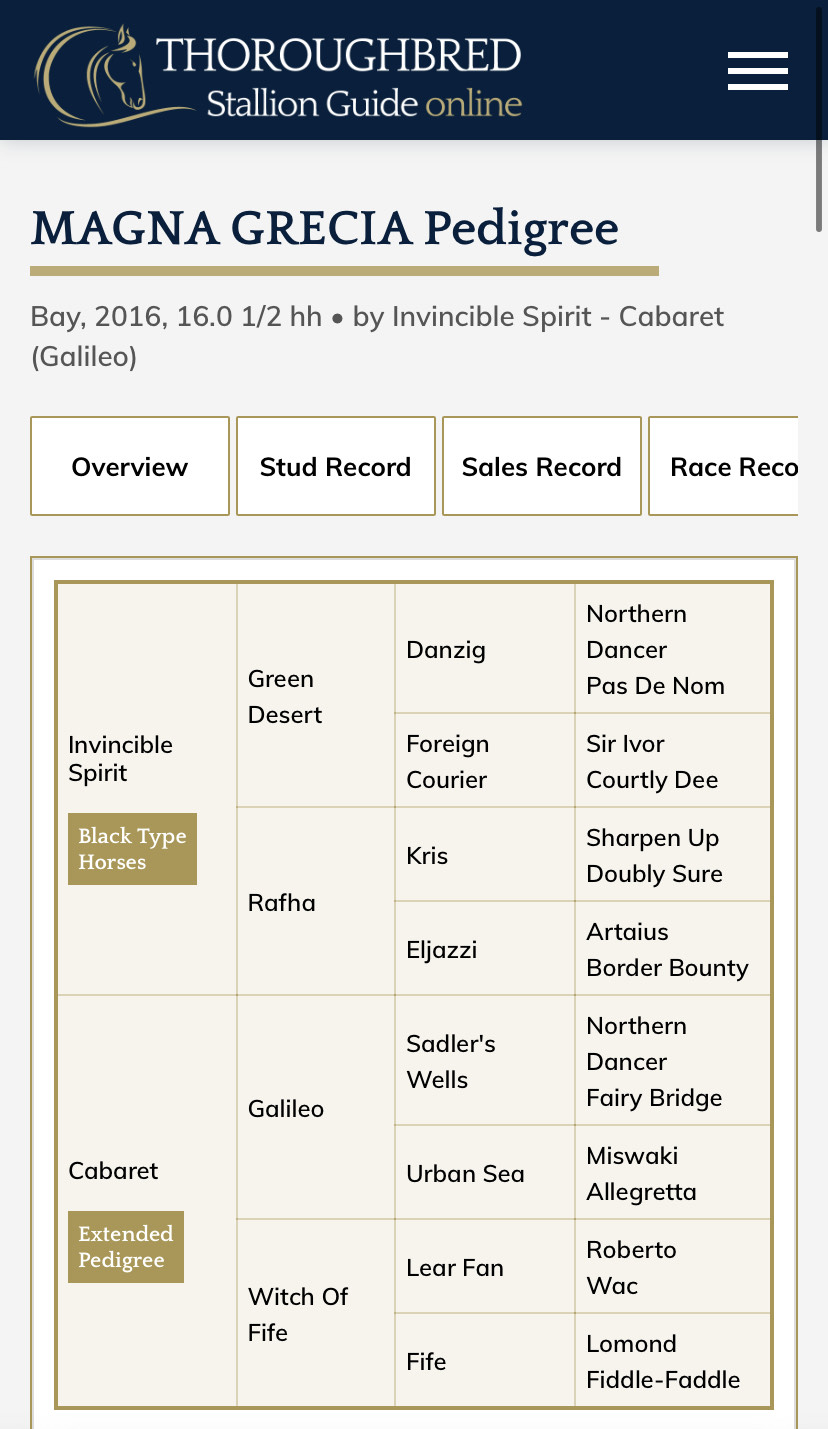Image resolution: width=828 pixels, height=1429 pixels.
Task: Select the Danzig pedigree cell
Action: tap(446, 649)
